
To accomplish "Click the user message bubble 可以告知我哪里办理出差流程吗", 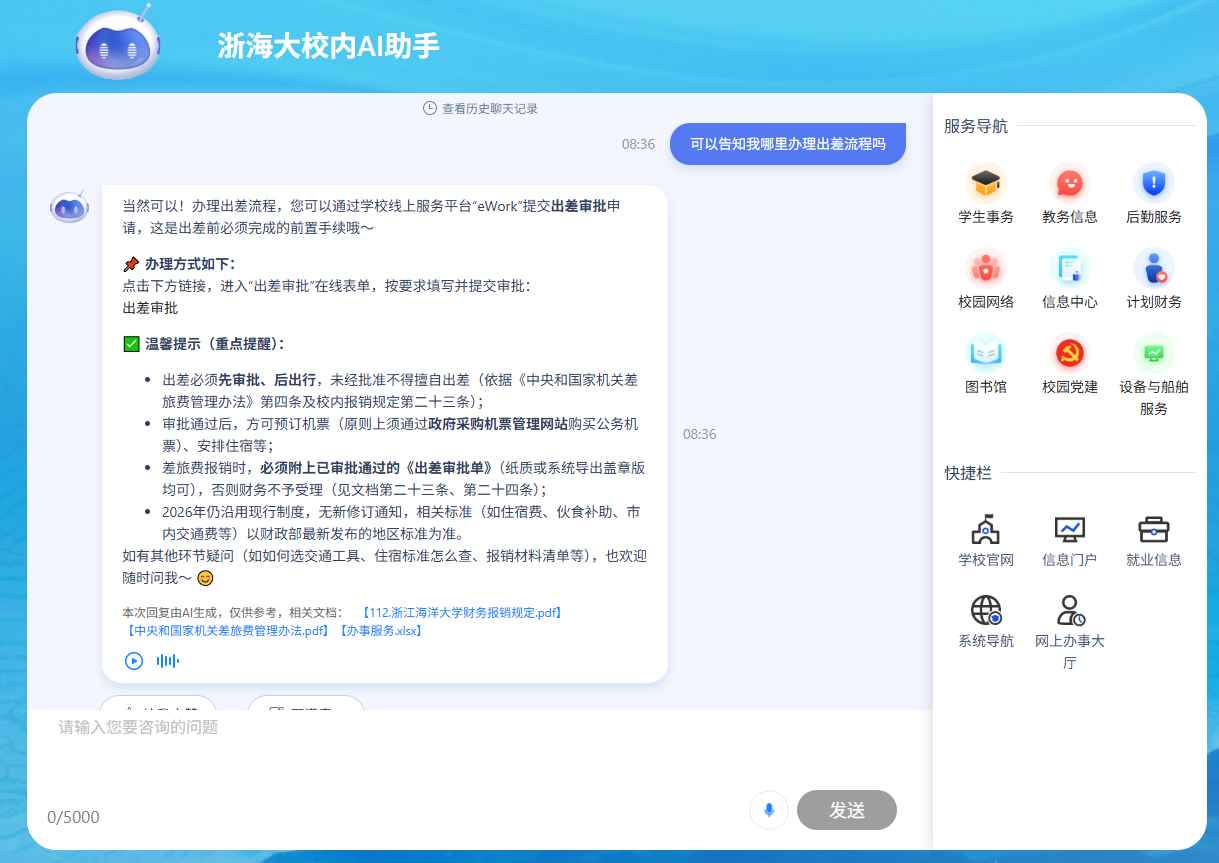I will coord(788,144).
